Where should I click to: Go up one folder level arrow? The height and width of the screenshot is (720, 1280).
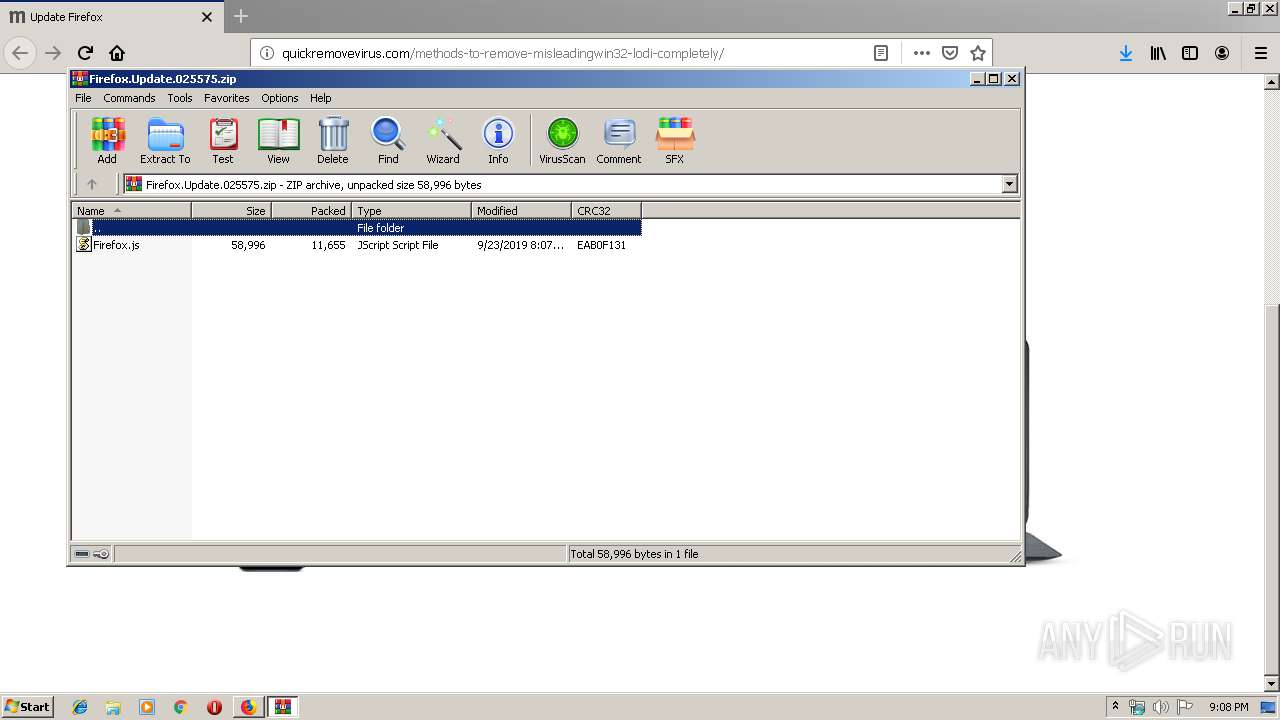92,184
